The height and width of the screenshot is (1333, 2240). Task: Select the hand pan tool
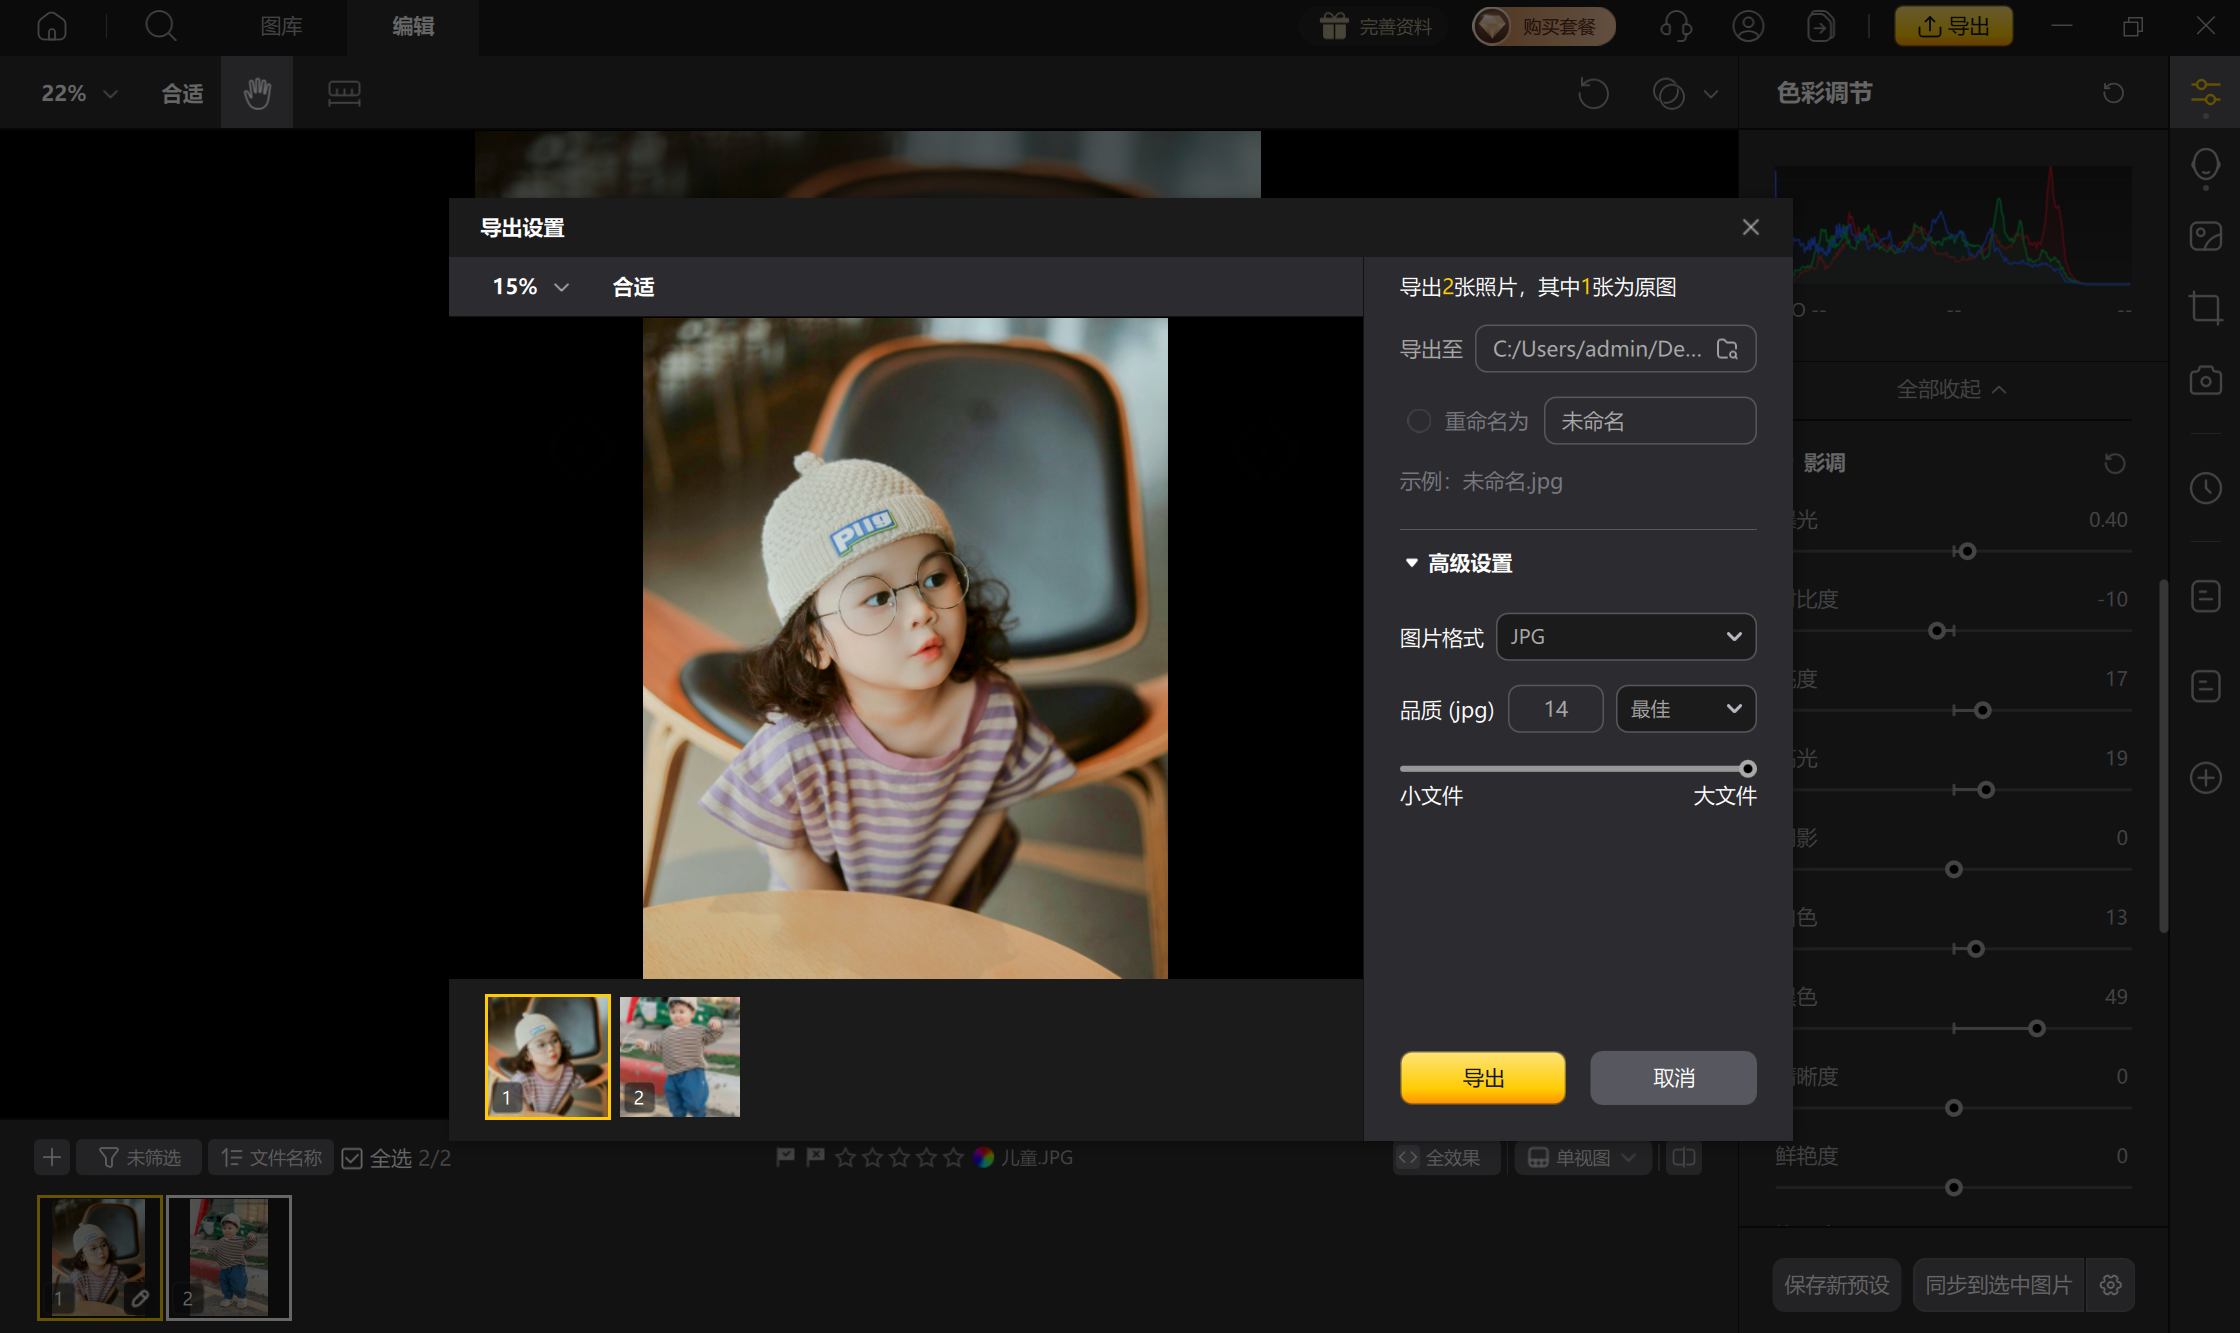[257, 93]
